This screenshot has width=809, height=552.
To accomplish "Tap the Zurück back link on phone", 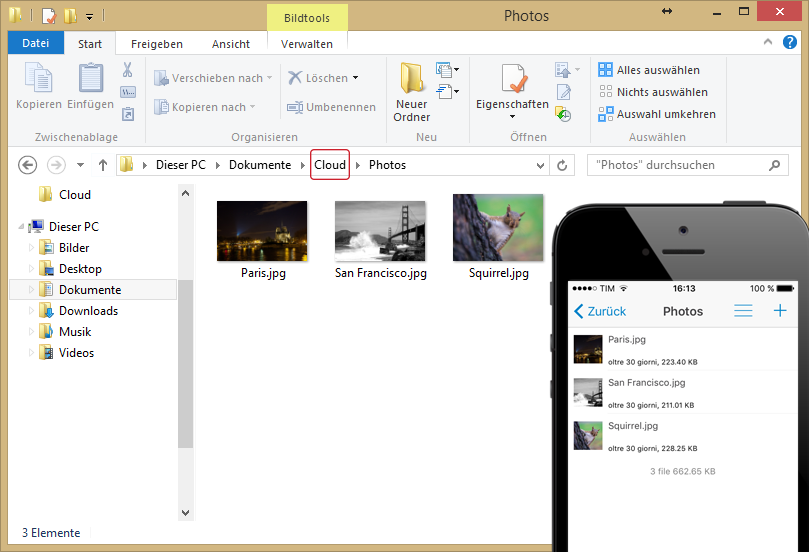I will (x=600, y=311).
